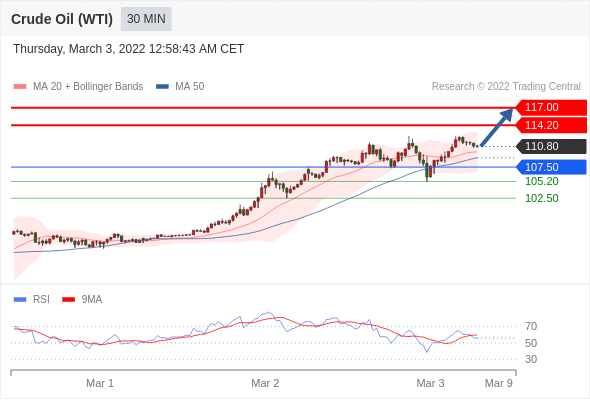Select the 107.50 pivot price tag

[551, 167]
